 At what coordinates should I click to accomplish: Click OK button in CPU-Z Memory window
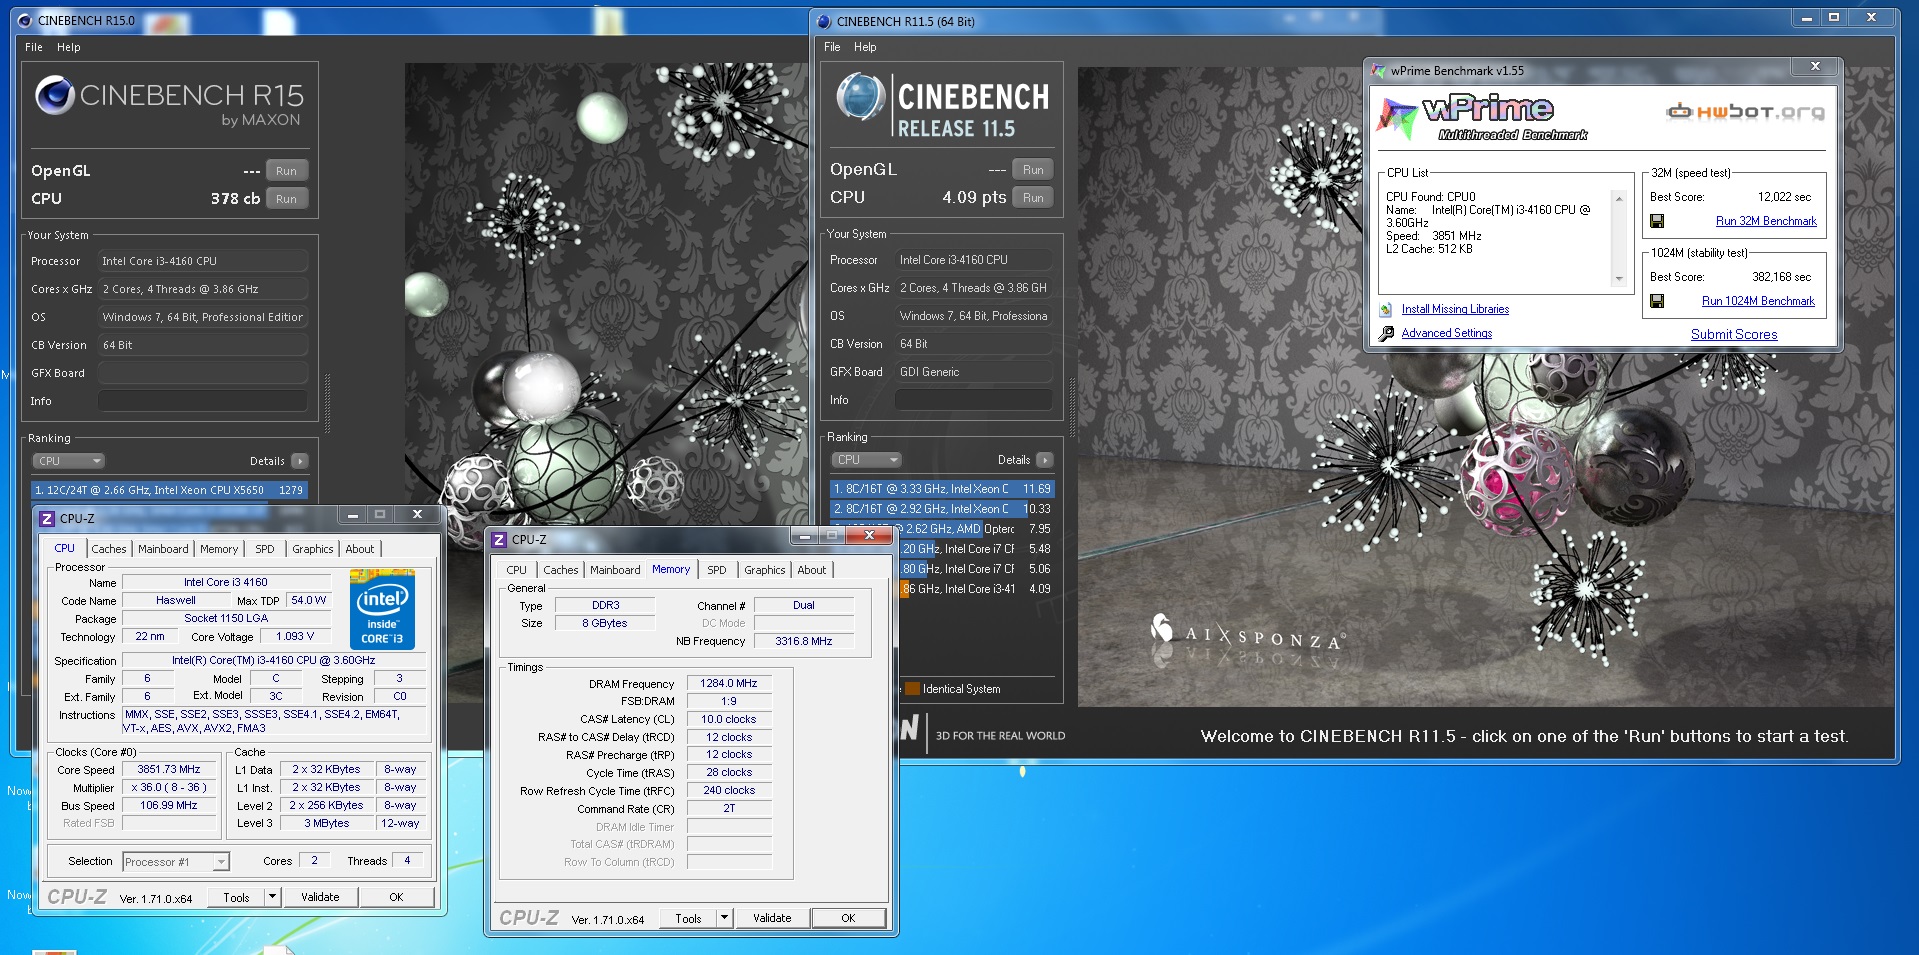coord(848,918)
